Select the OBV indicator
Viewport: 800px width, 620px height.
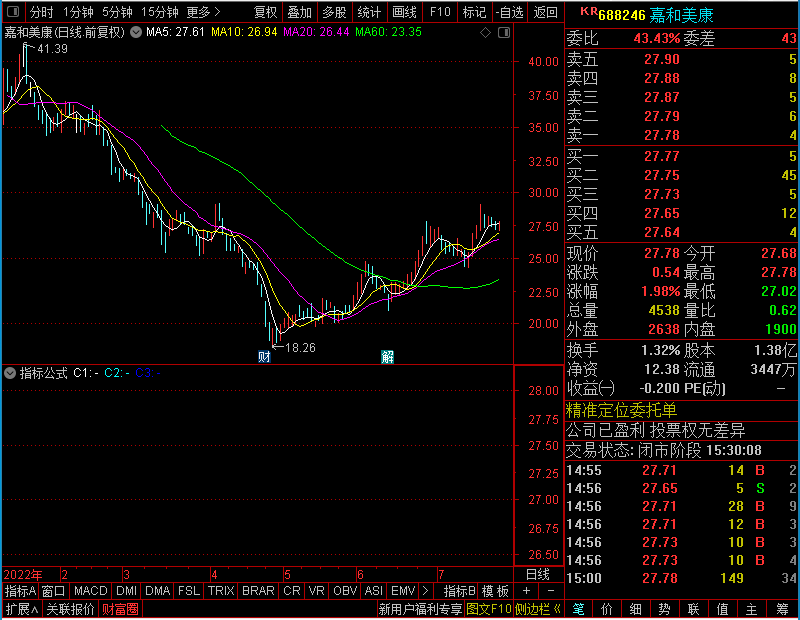(x=345, y=591)
